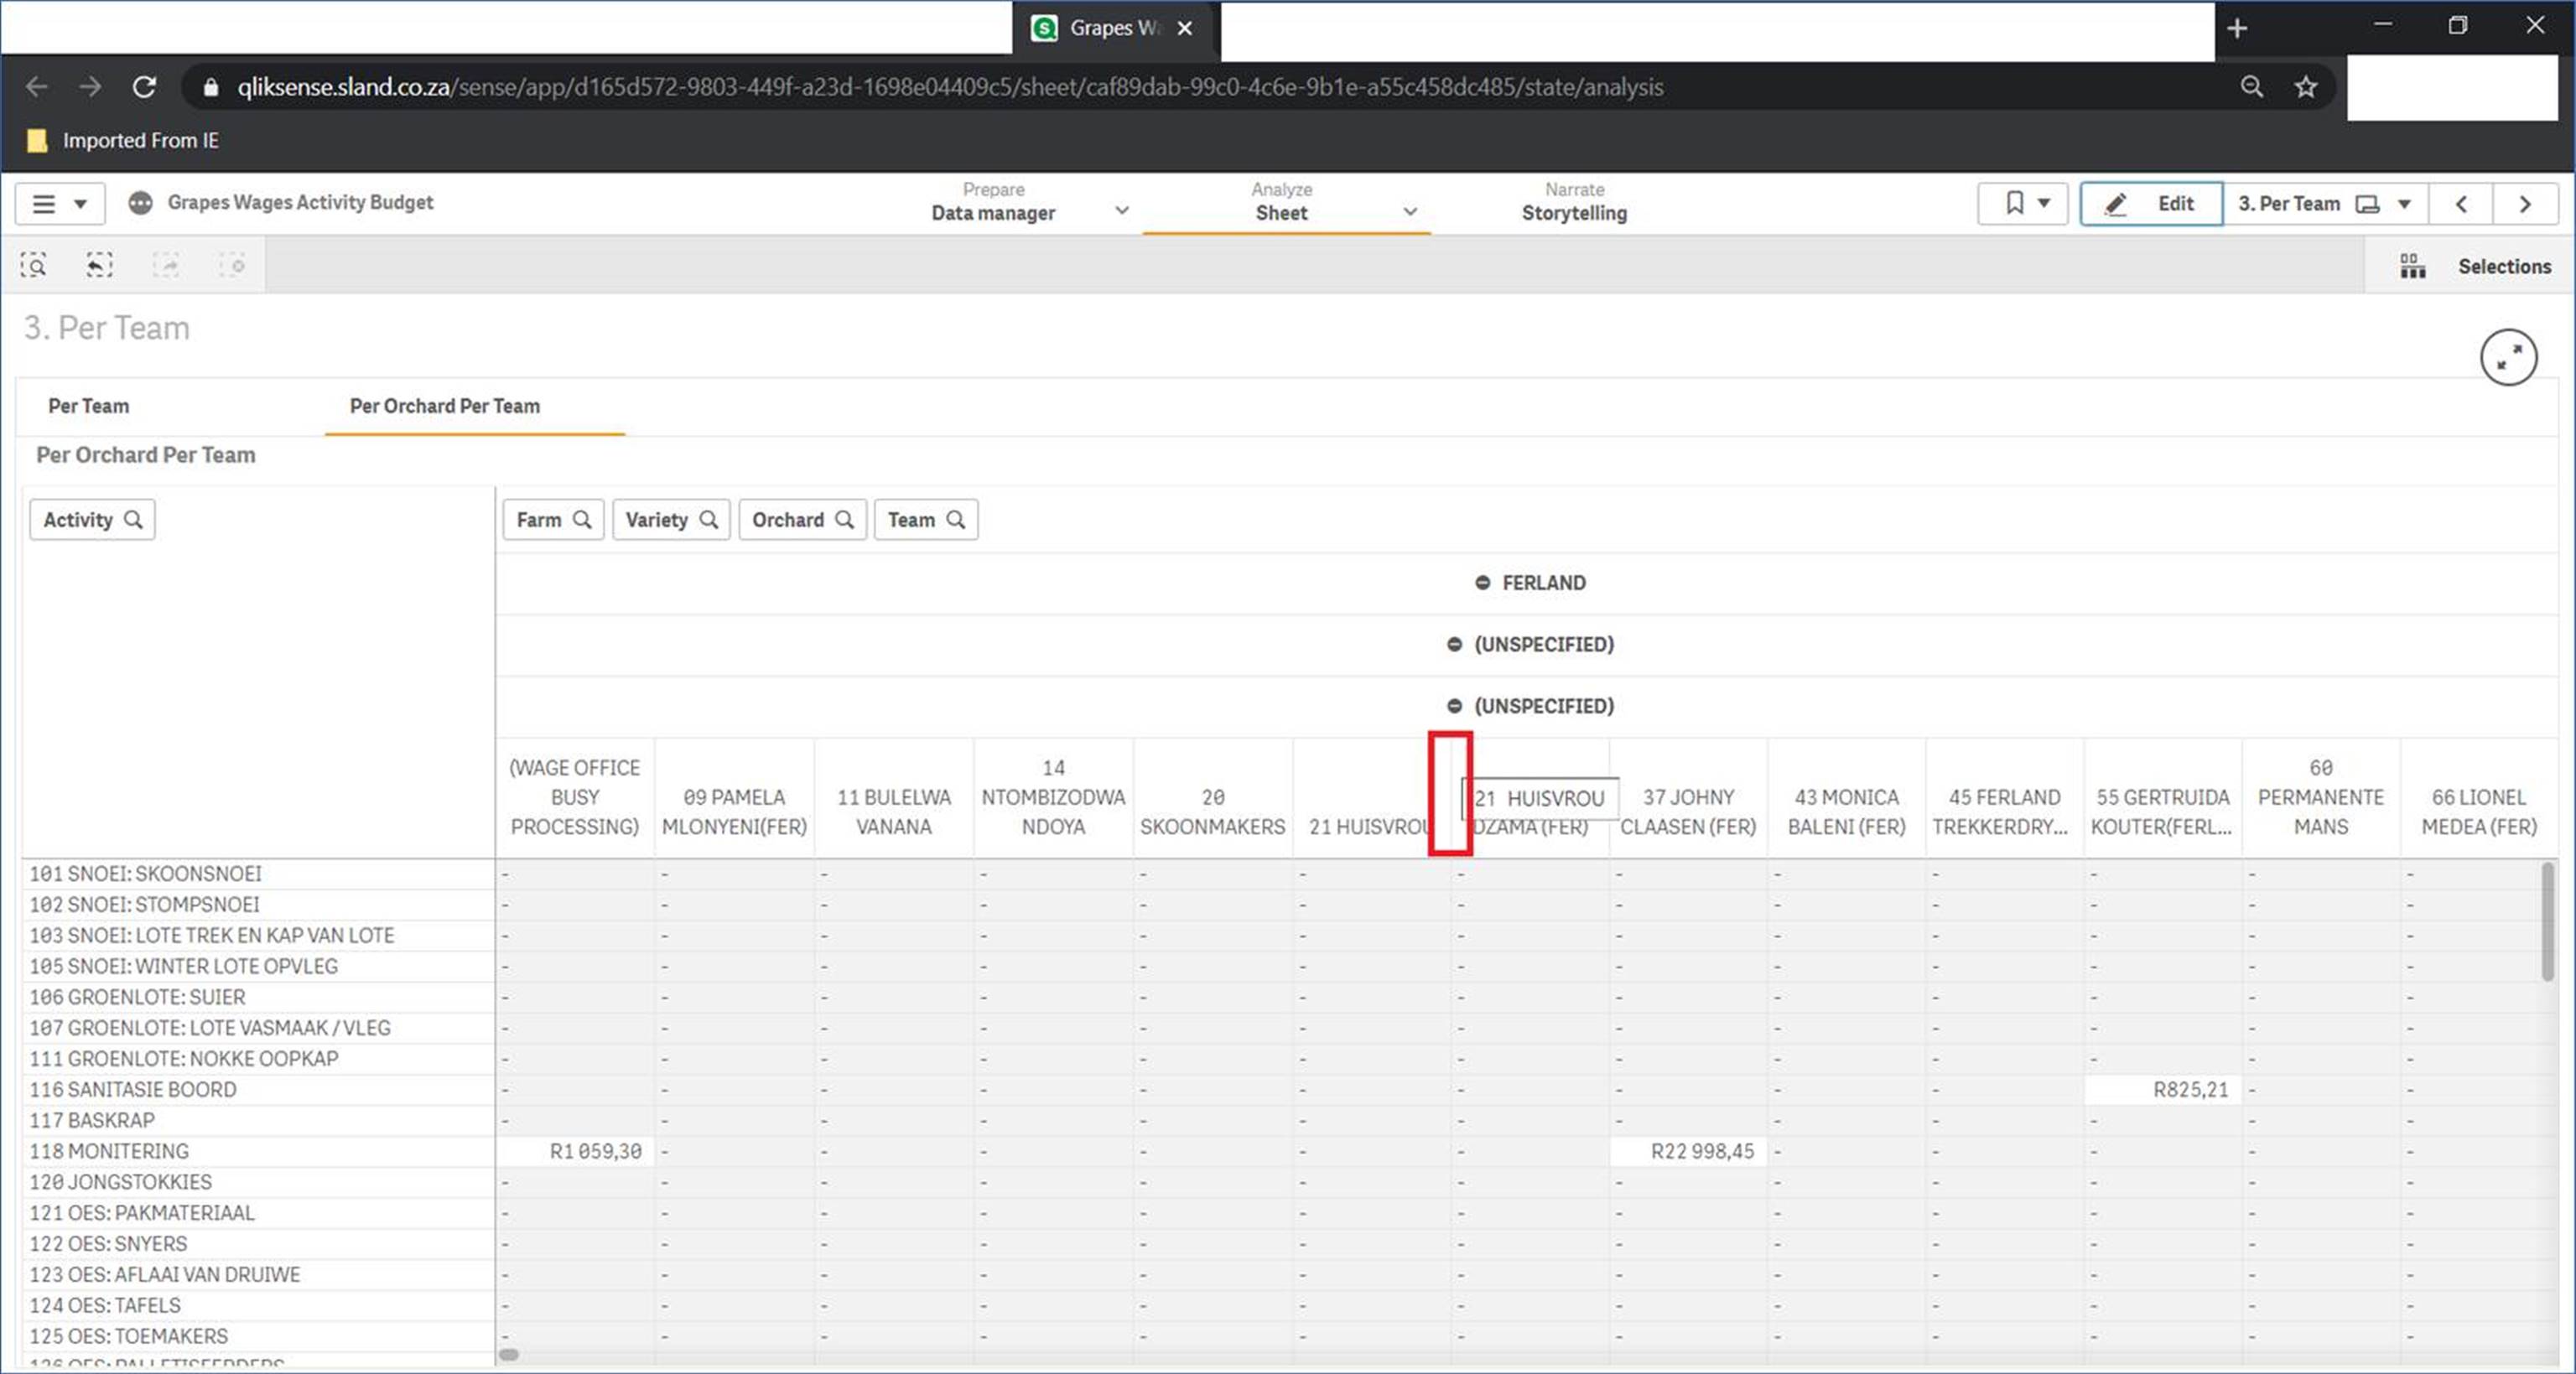Click the Activity search magnifier icon
Screen dimensions: 2576x1374
(x=133, y=519)
